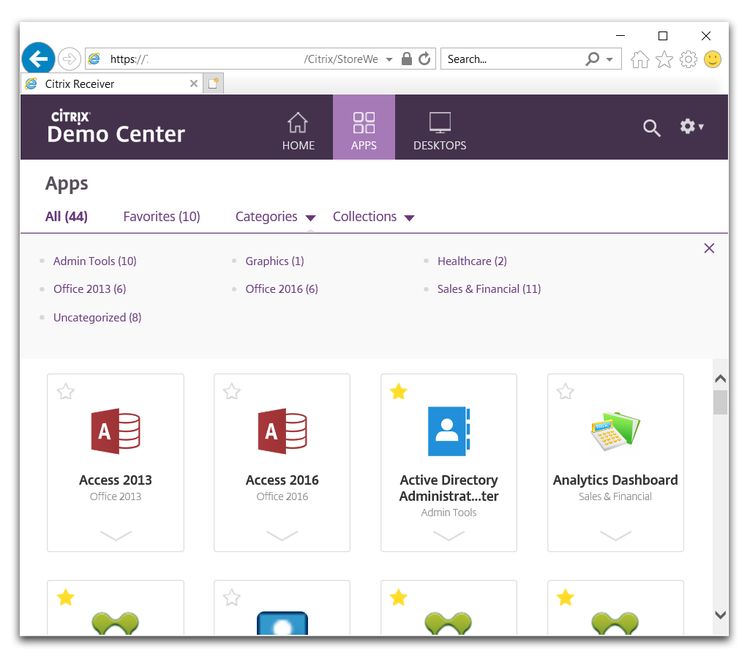Expand details chevron on Active Directory card
The image size is (750, 659).
[x=449, y=535]
